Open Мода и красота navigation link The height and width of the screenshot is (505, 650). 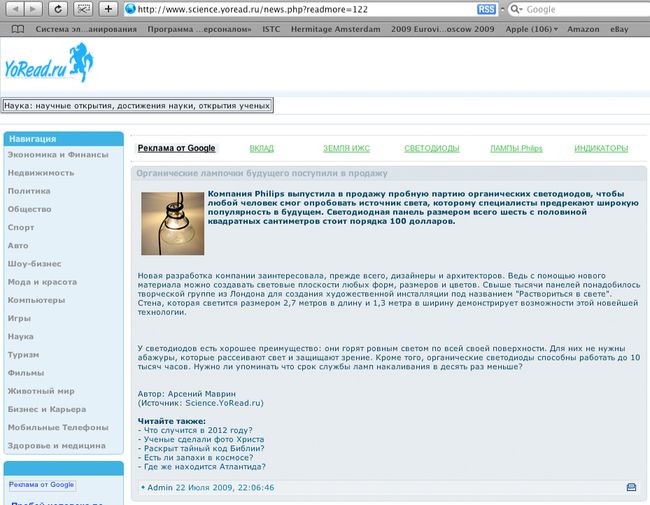[42, 282]
